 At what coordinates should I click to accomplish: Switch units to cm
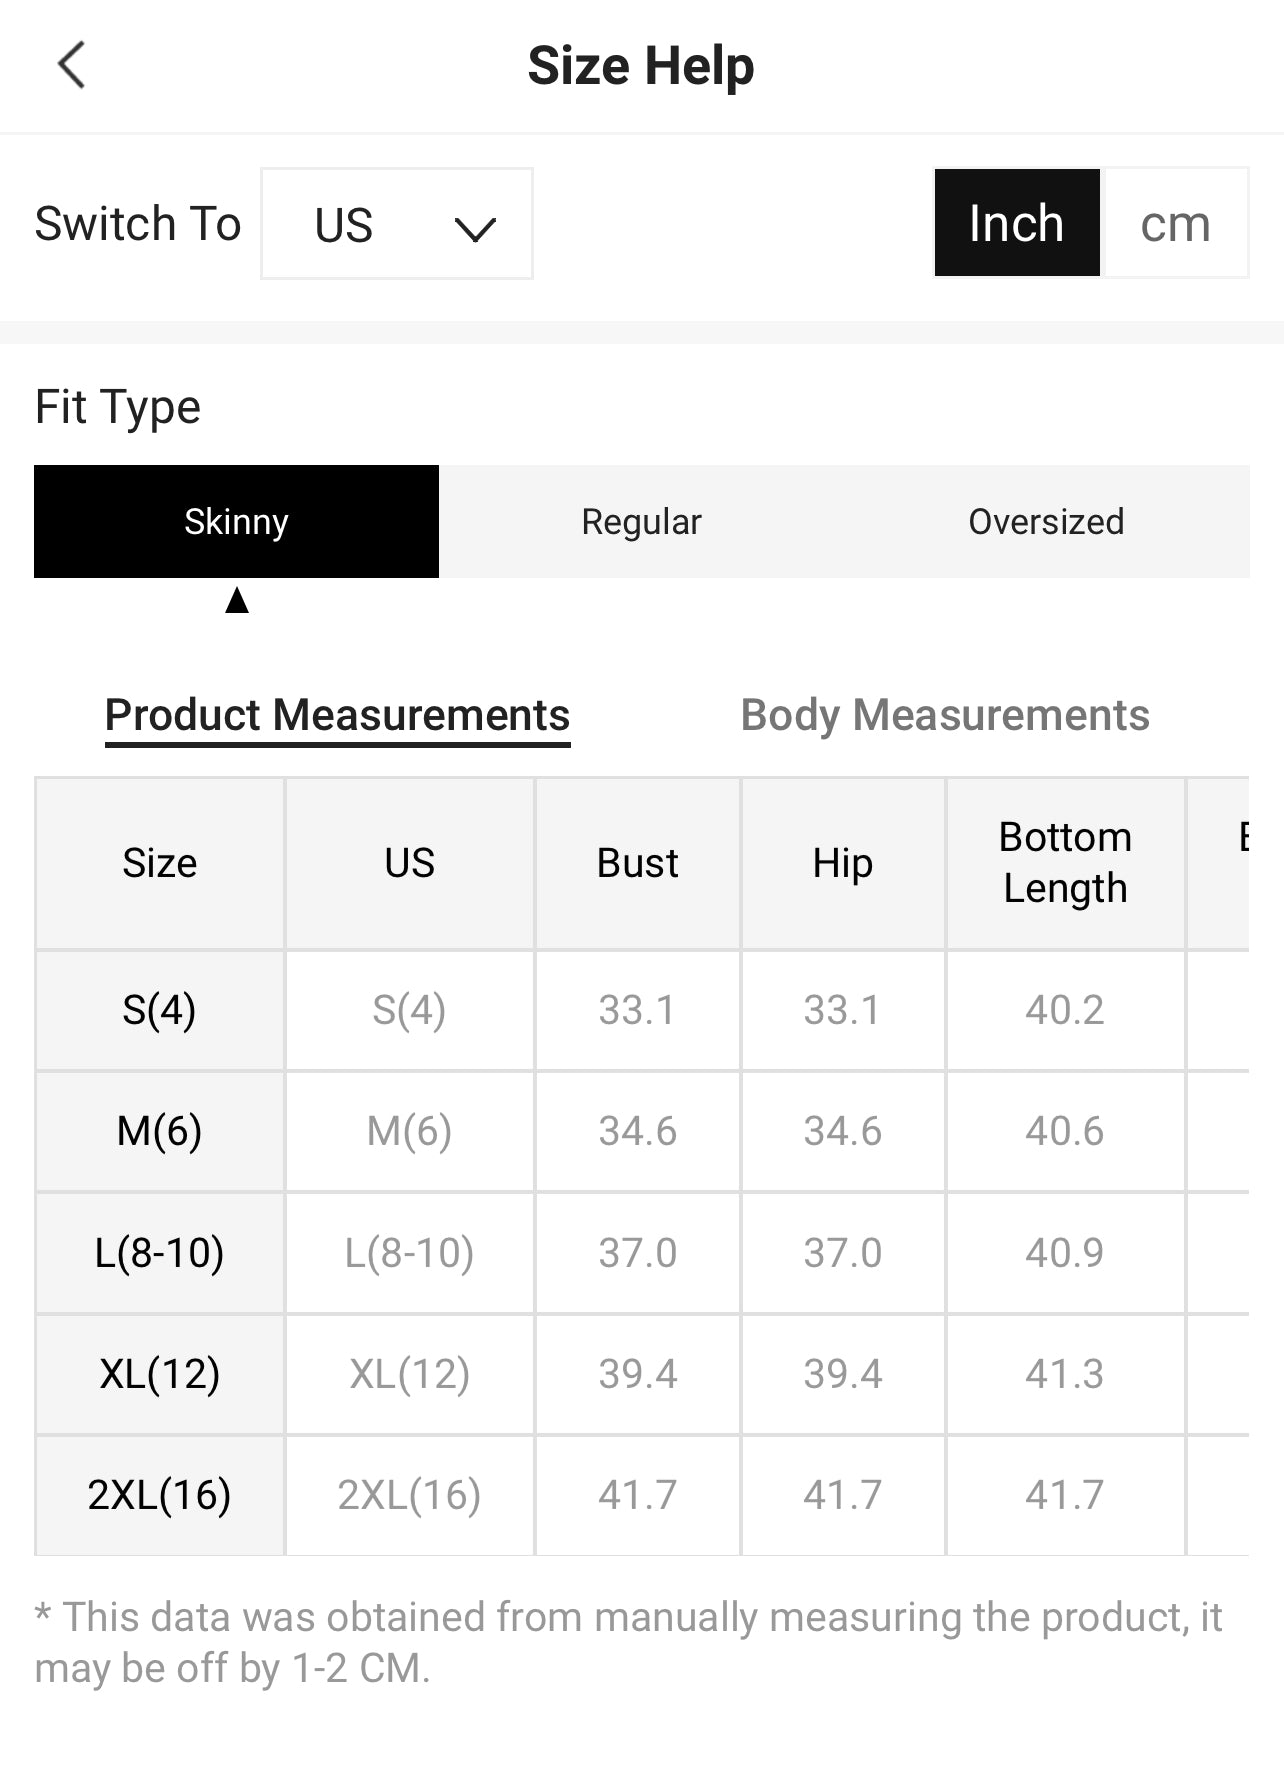tap(1175, 222)
